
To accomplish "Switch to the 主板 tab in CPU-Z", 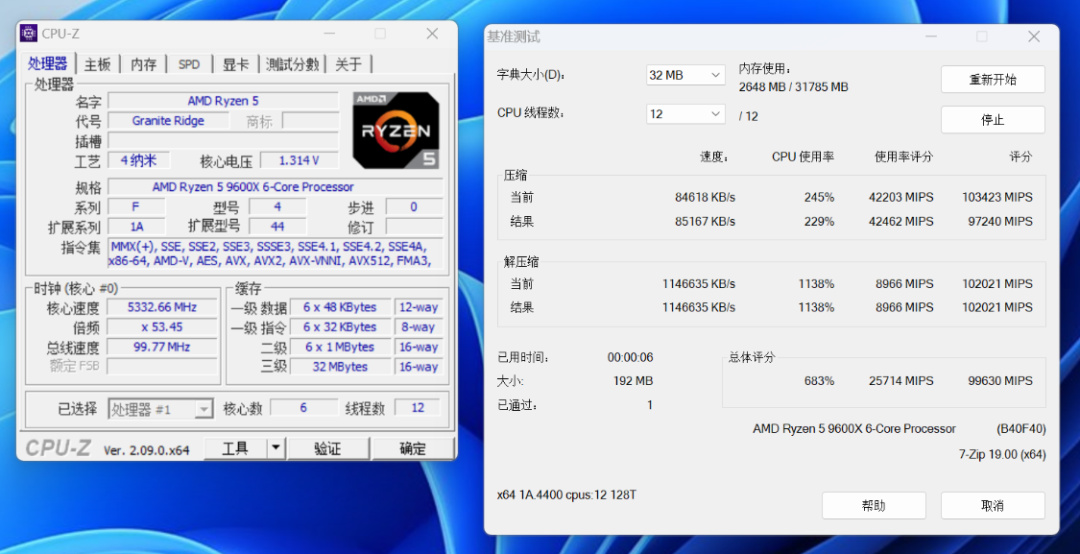I will click(x=97, y=64).
